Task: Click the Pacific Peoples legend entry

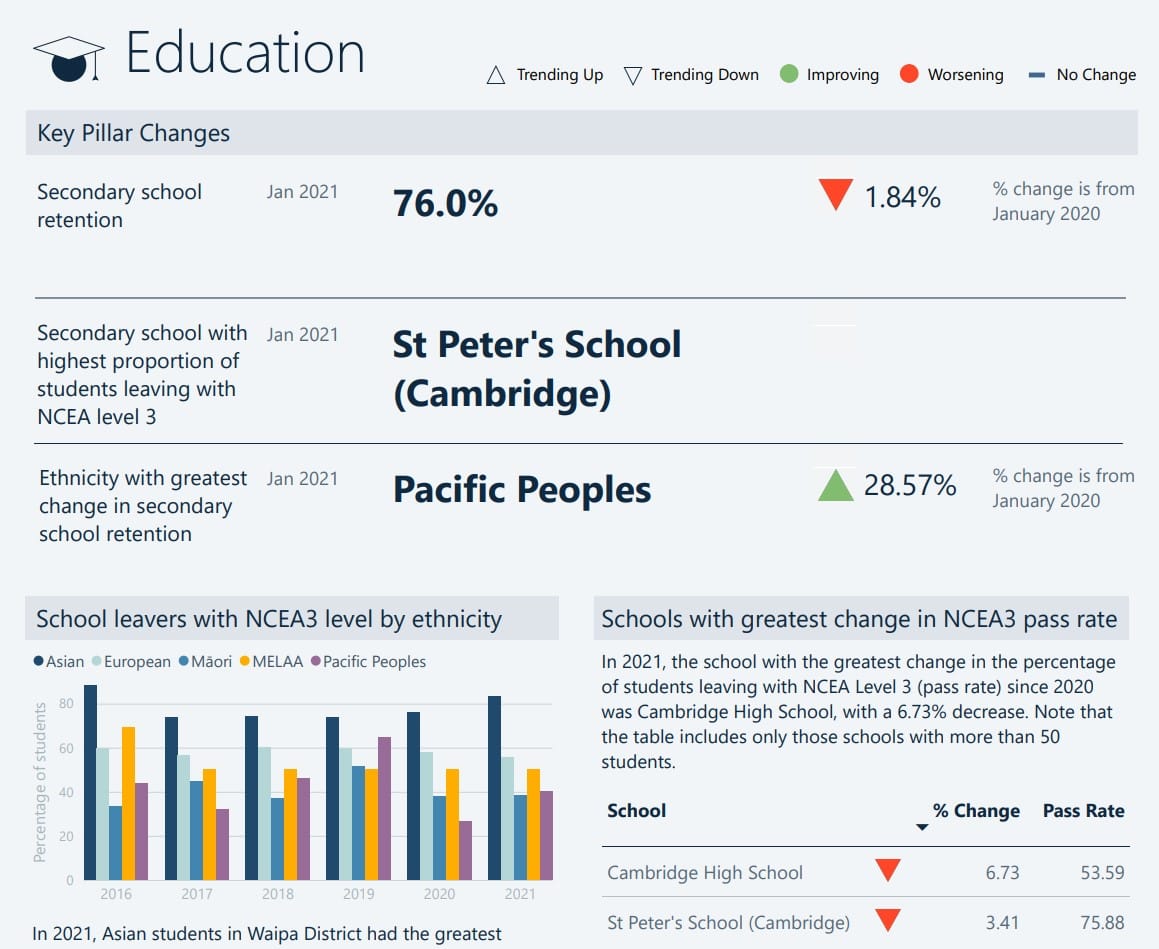Action: click(368, 662)
